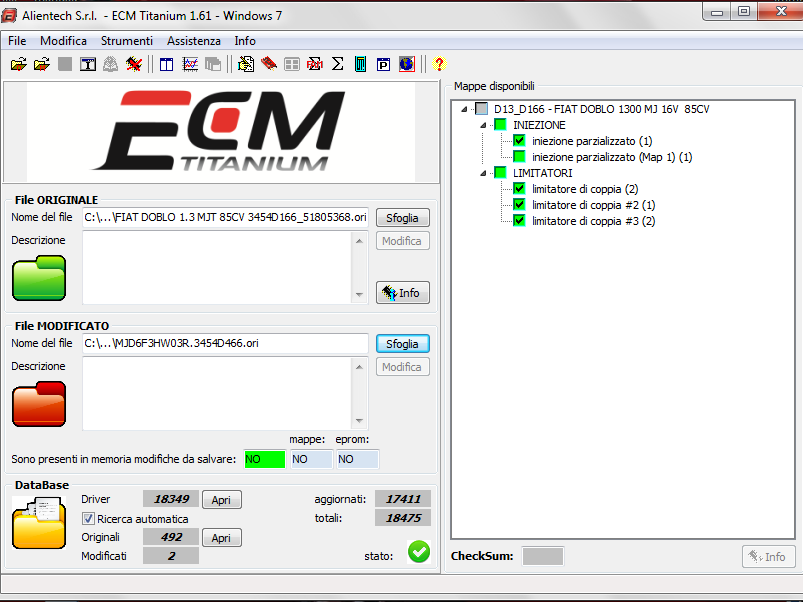Click Sfoglia button for File ORIGINALE

coord(403,218)
